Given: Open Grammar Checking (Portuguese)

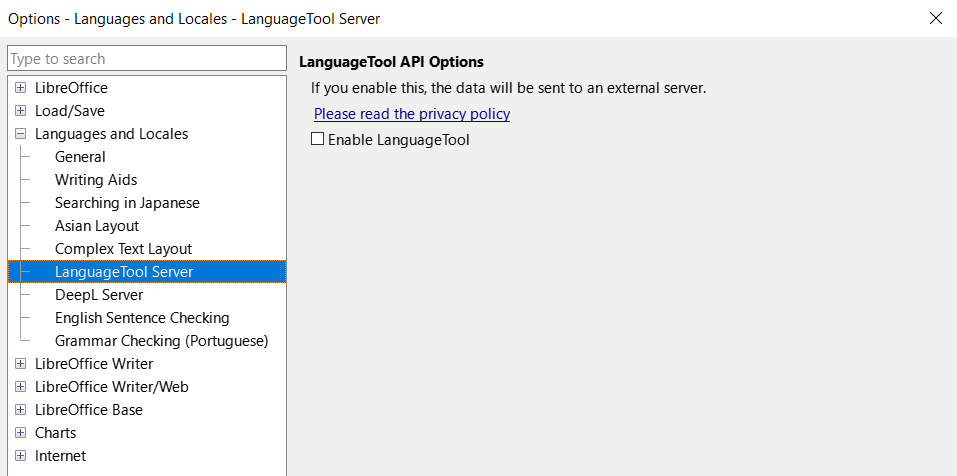Looking at the screenshot, I should coord(162,341).
